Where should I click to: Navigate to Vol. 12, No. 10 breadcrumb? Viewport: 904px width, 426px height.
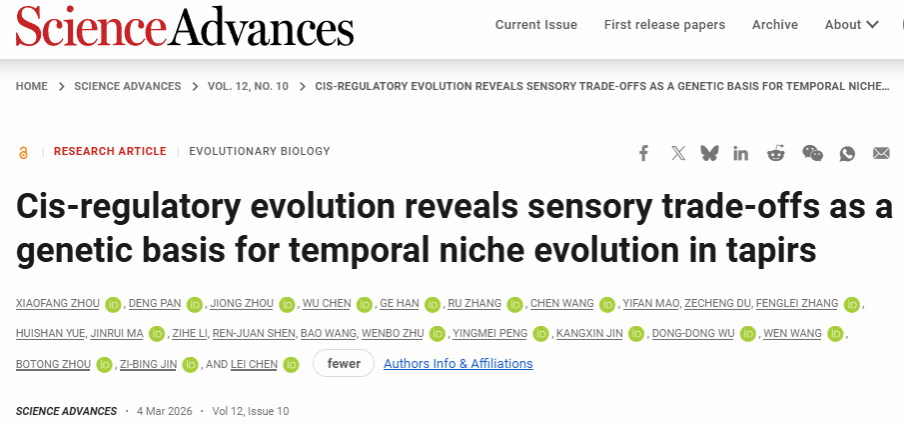pyautogui.click(x=248, y=86)
